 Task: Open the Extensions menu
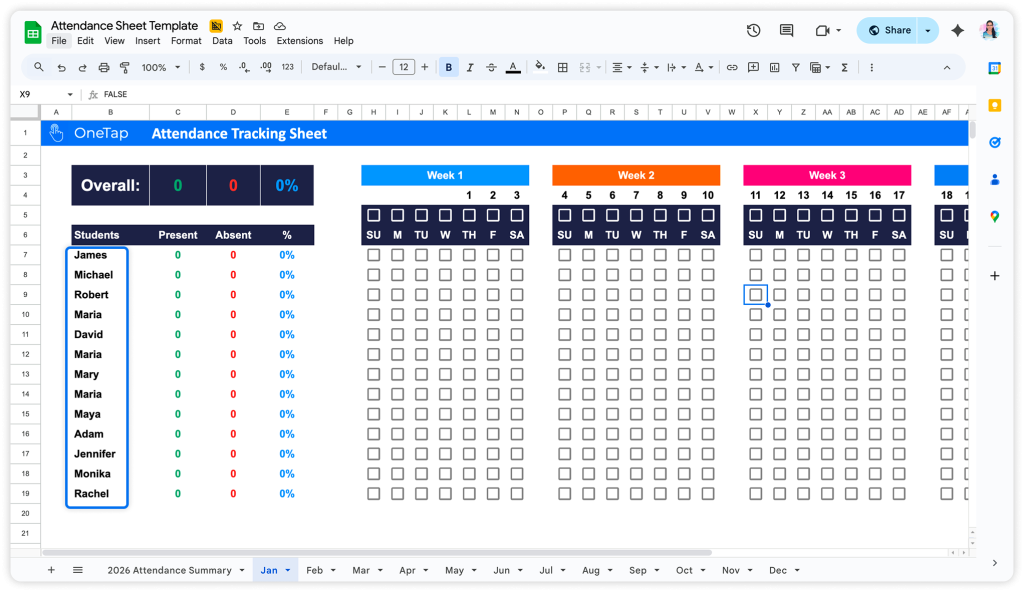tap(300, 41)
